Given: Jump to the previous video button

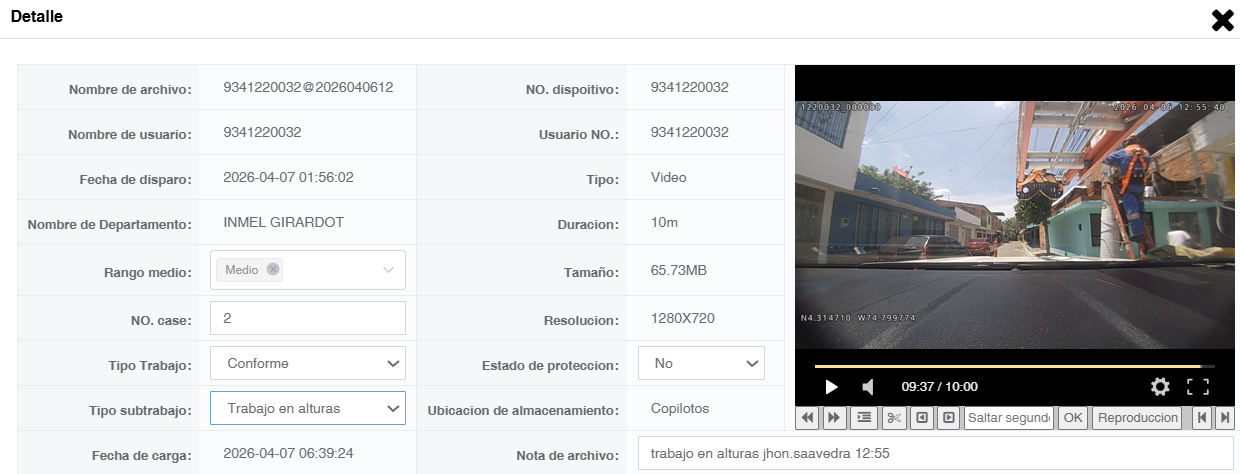Looking at the screenshot, I should coord(1203,417).
